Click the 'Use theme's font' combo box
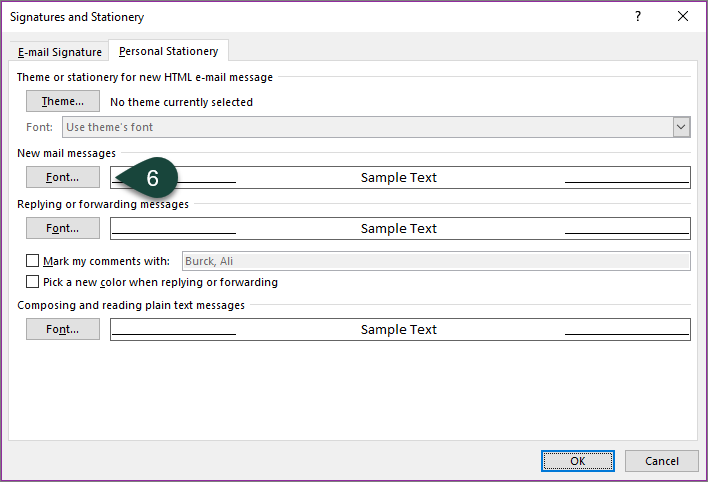 click(x=366, y=127)
